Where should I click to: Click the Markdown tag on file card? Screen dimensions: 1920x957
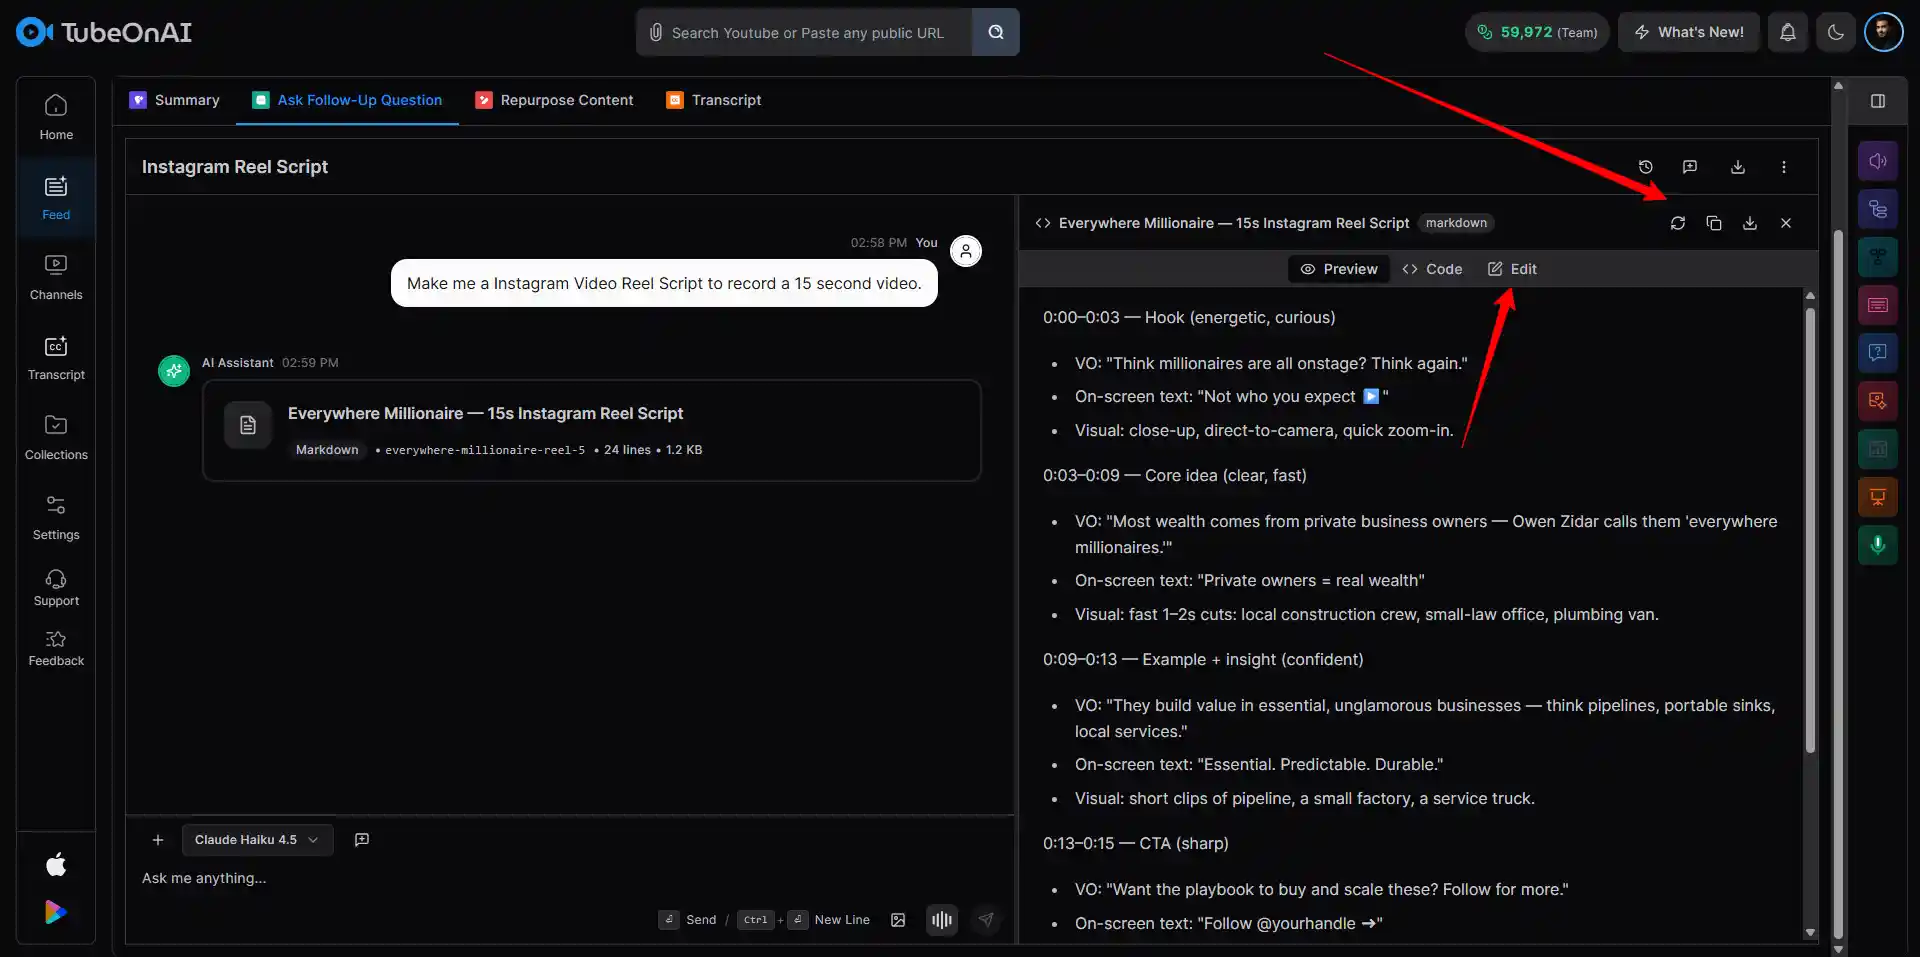click(x=327, y=450)
